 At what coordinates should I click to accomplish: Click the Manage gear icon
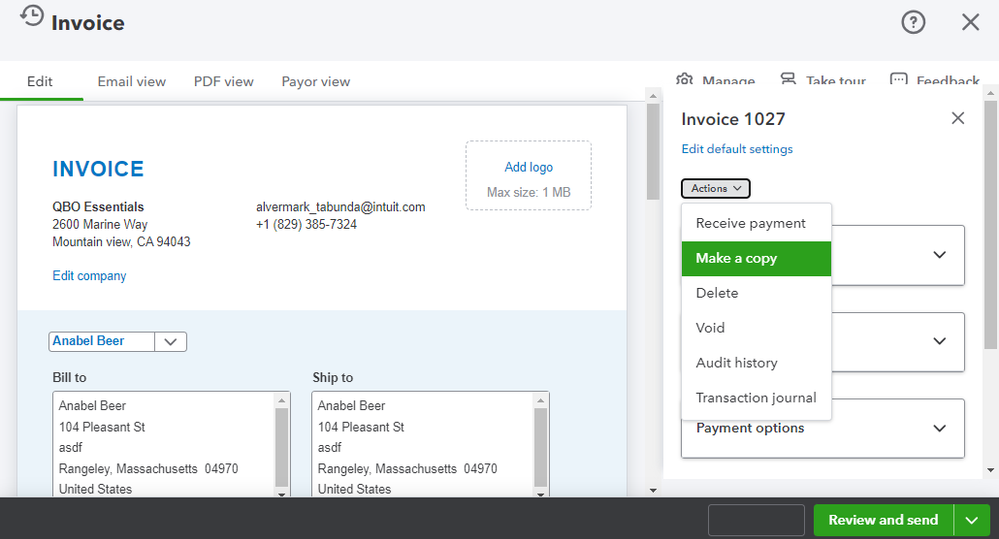click(684, 80)
